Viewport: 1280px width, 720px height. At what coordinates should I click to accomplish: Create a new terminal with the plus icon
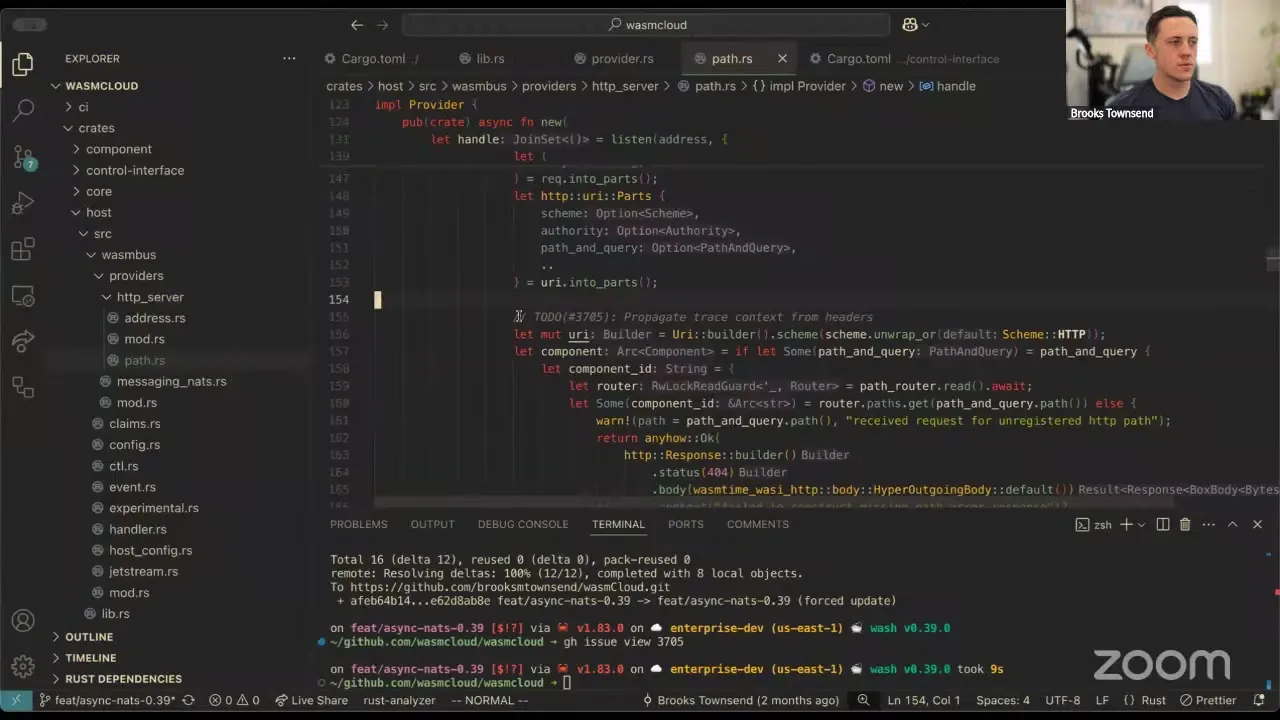tap(1126, 524)
